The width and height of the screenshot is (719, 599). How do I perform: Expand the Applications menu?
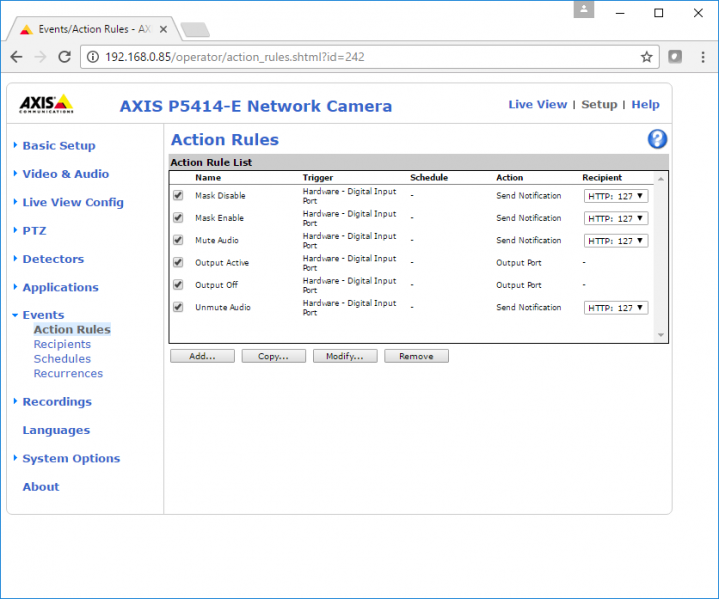[61, 288]
